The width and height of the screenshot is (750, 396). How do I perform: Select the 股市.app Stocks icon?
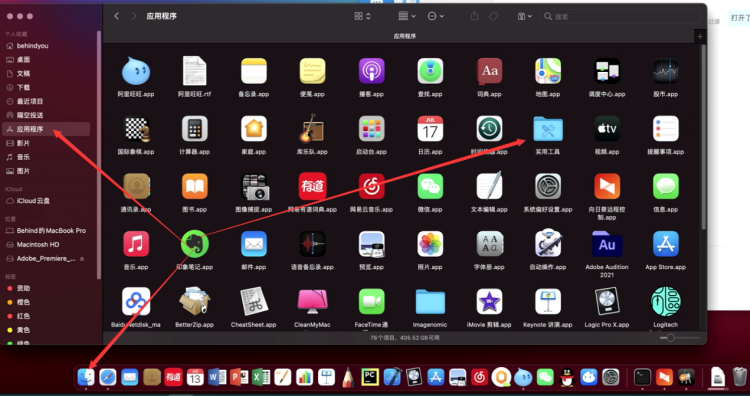[x=666, y=71]
